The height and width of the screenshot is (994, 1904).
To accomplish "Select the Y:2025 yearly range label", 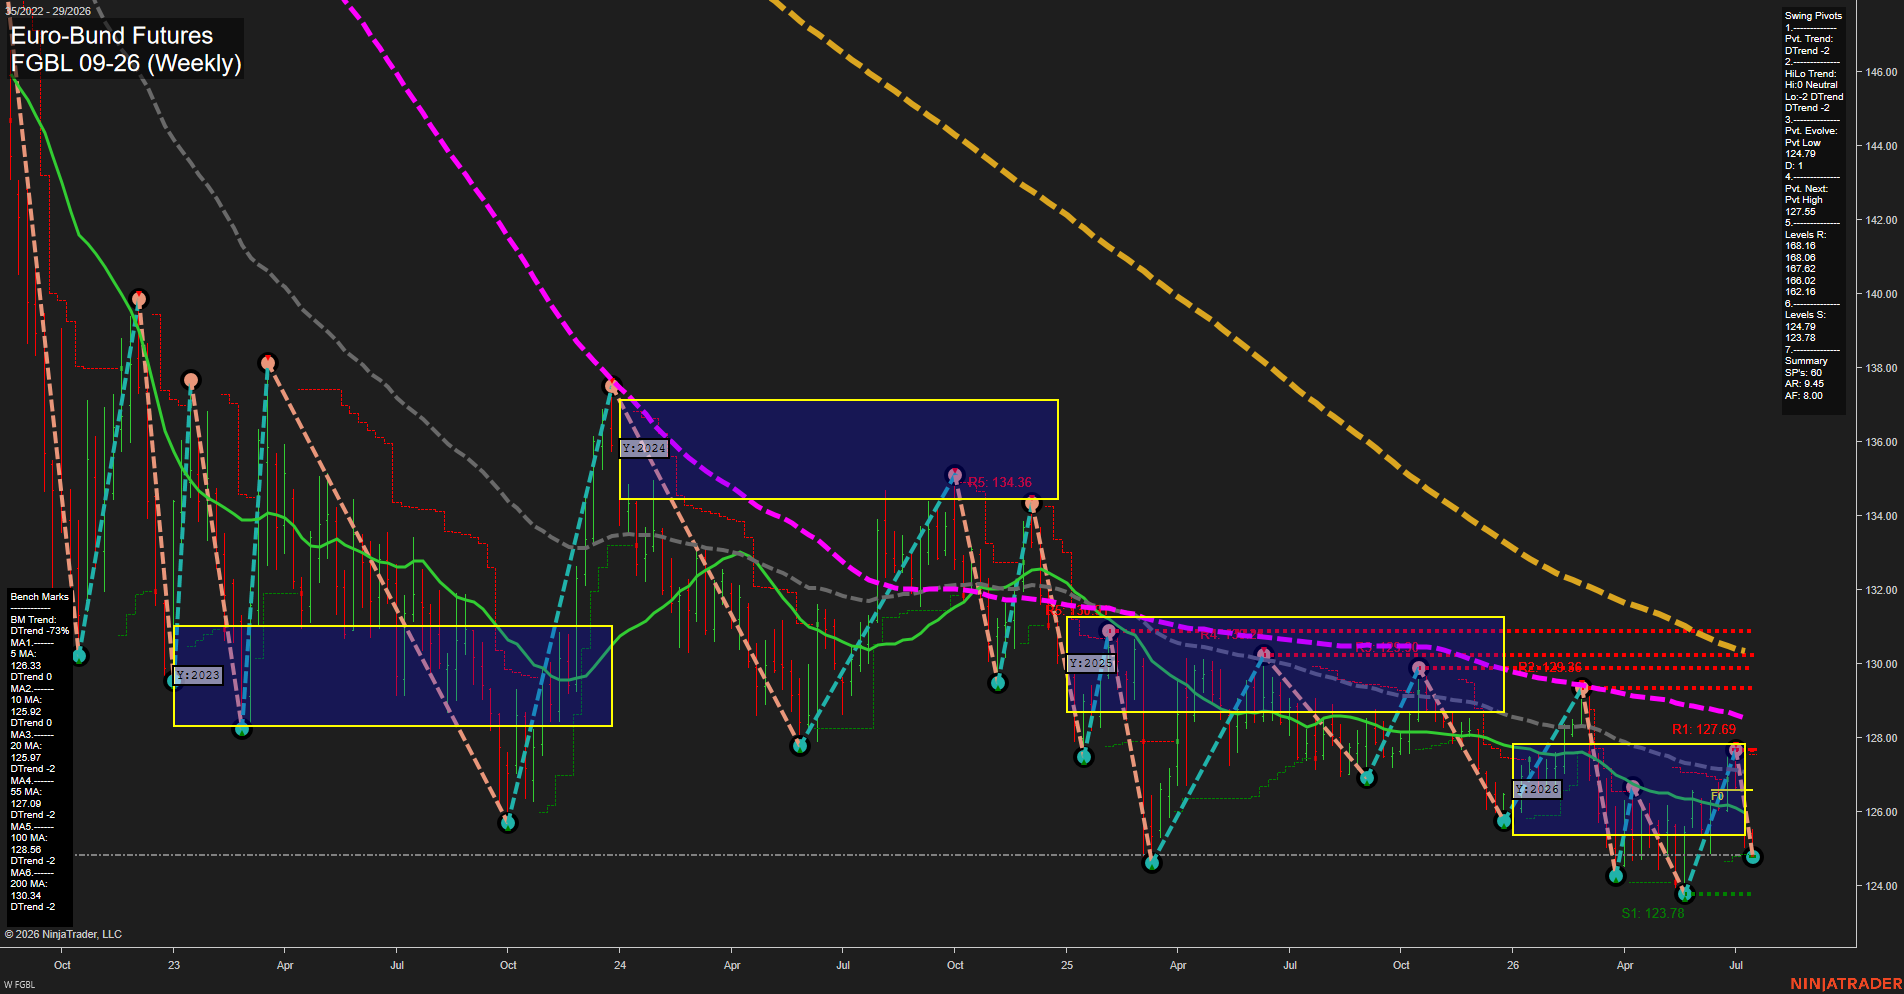I will click(x=1091, y=664).
